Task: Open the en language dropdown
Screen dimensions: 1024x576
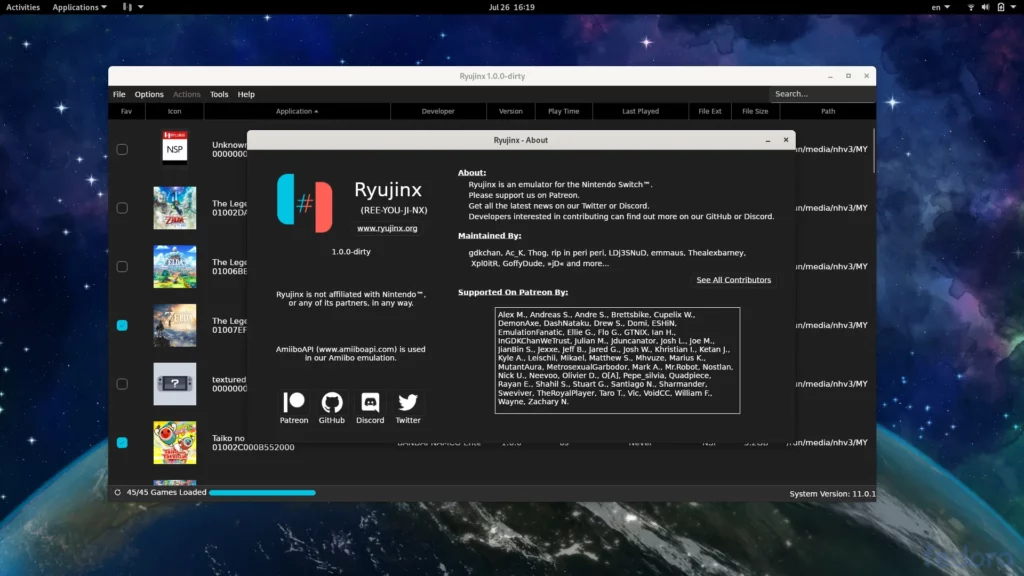Action: point(940,7)
